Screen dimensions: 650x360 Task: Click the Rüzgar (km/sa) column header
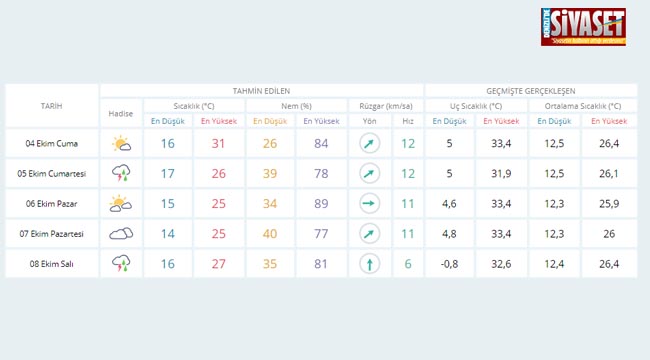[x=386, y=106]
